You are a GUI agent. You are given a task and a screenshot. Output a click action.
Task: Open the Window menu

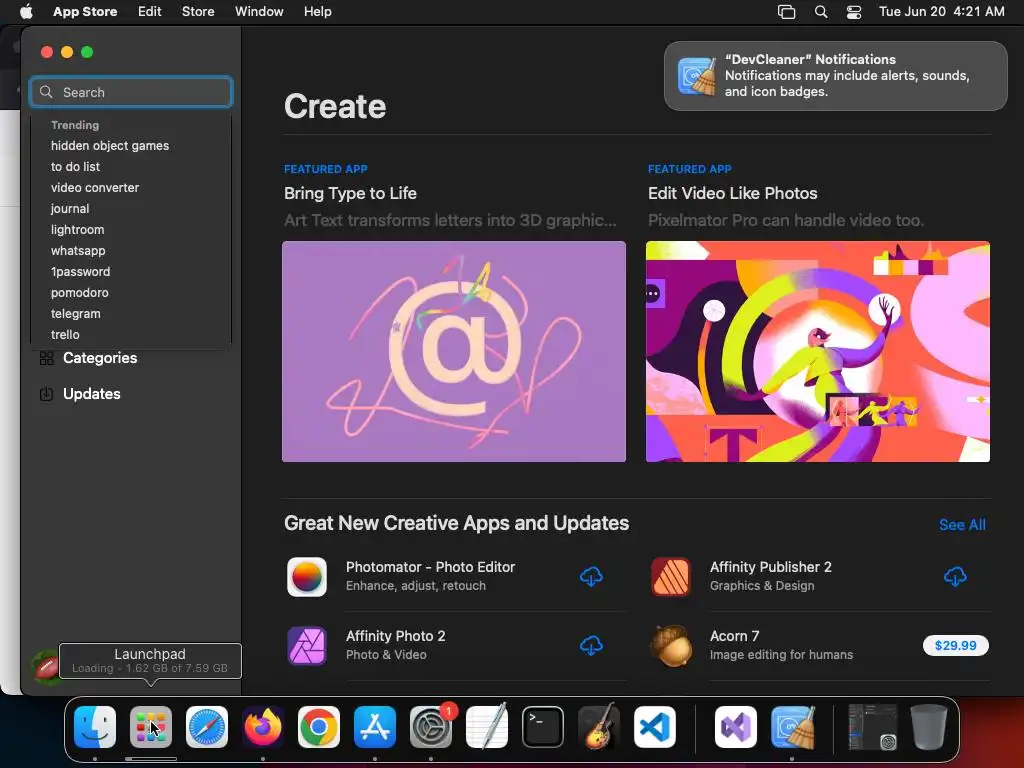[x=259, y=12]
